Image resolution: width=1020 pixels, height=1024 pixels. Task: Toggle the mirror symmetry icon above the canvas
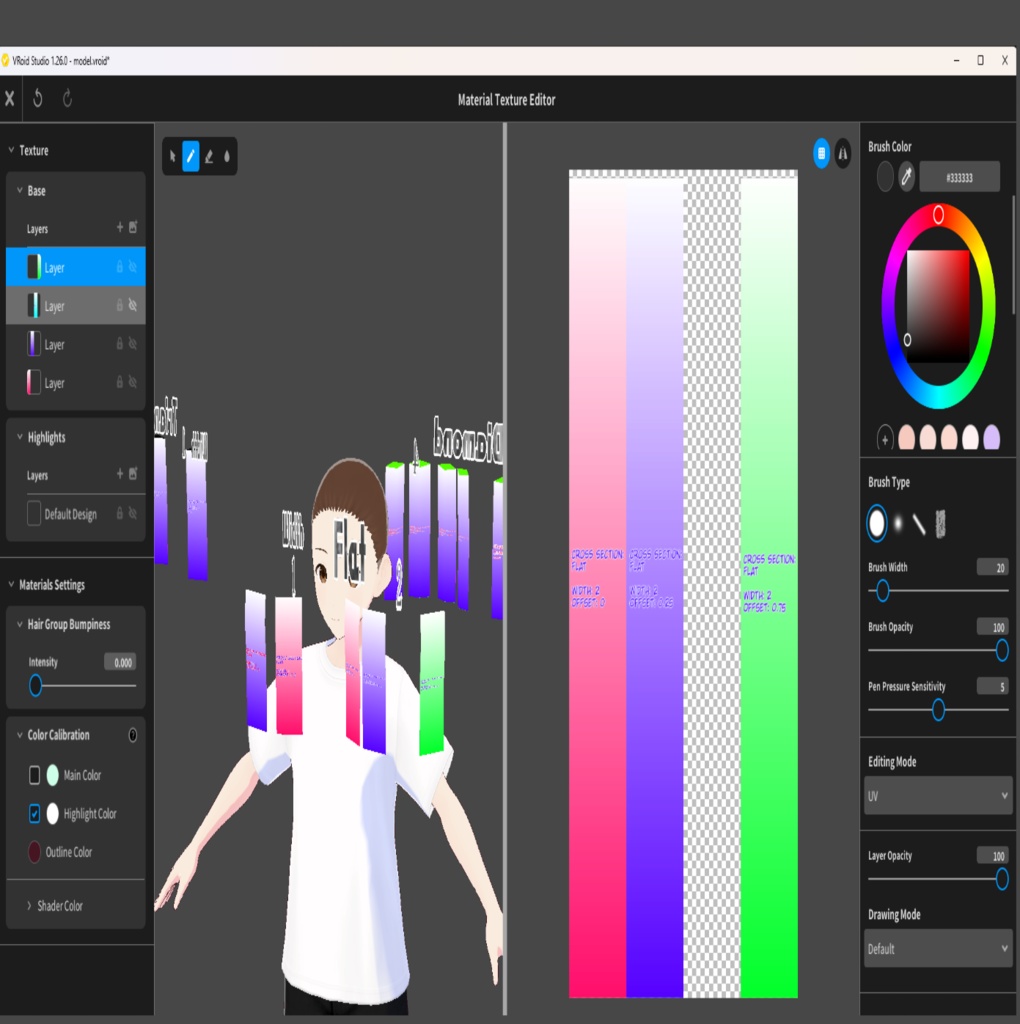(843, 153)
